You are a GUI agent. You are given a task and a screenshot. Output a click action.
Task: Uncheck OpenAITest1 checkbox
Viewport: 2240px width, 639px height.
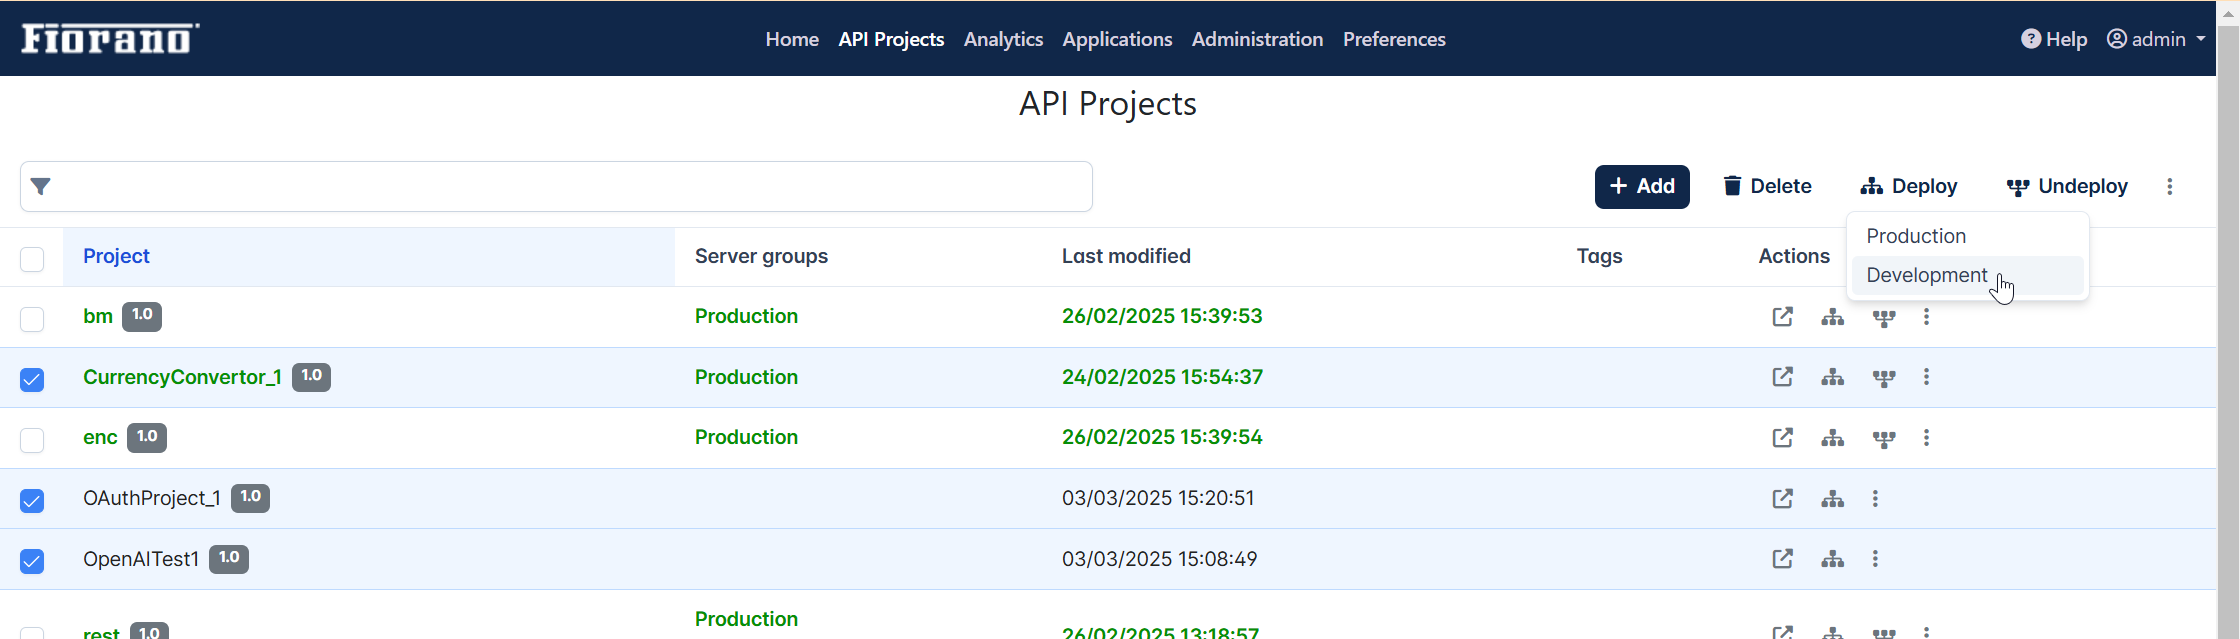32,561
